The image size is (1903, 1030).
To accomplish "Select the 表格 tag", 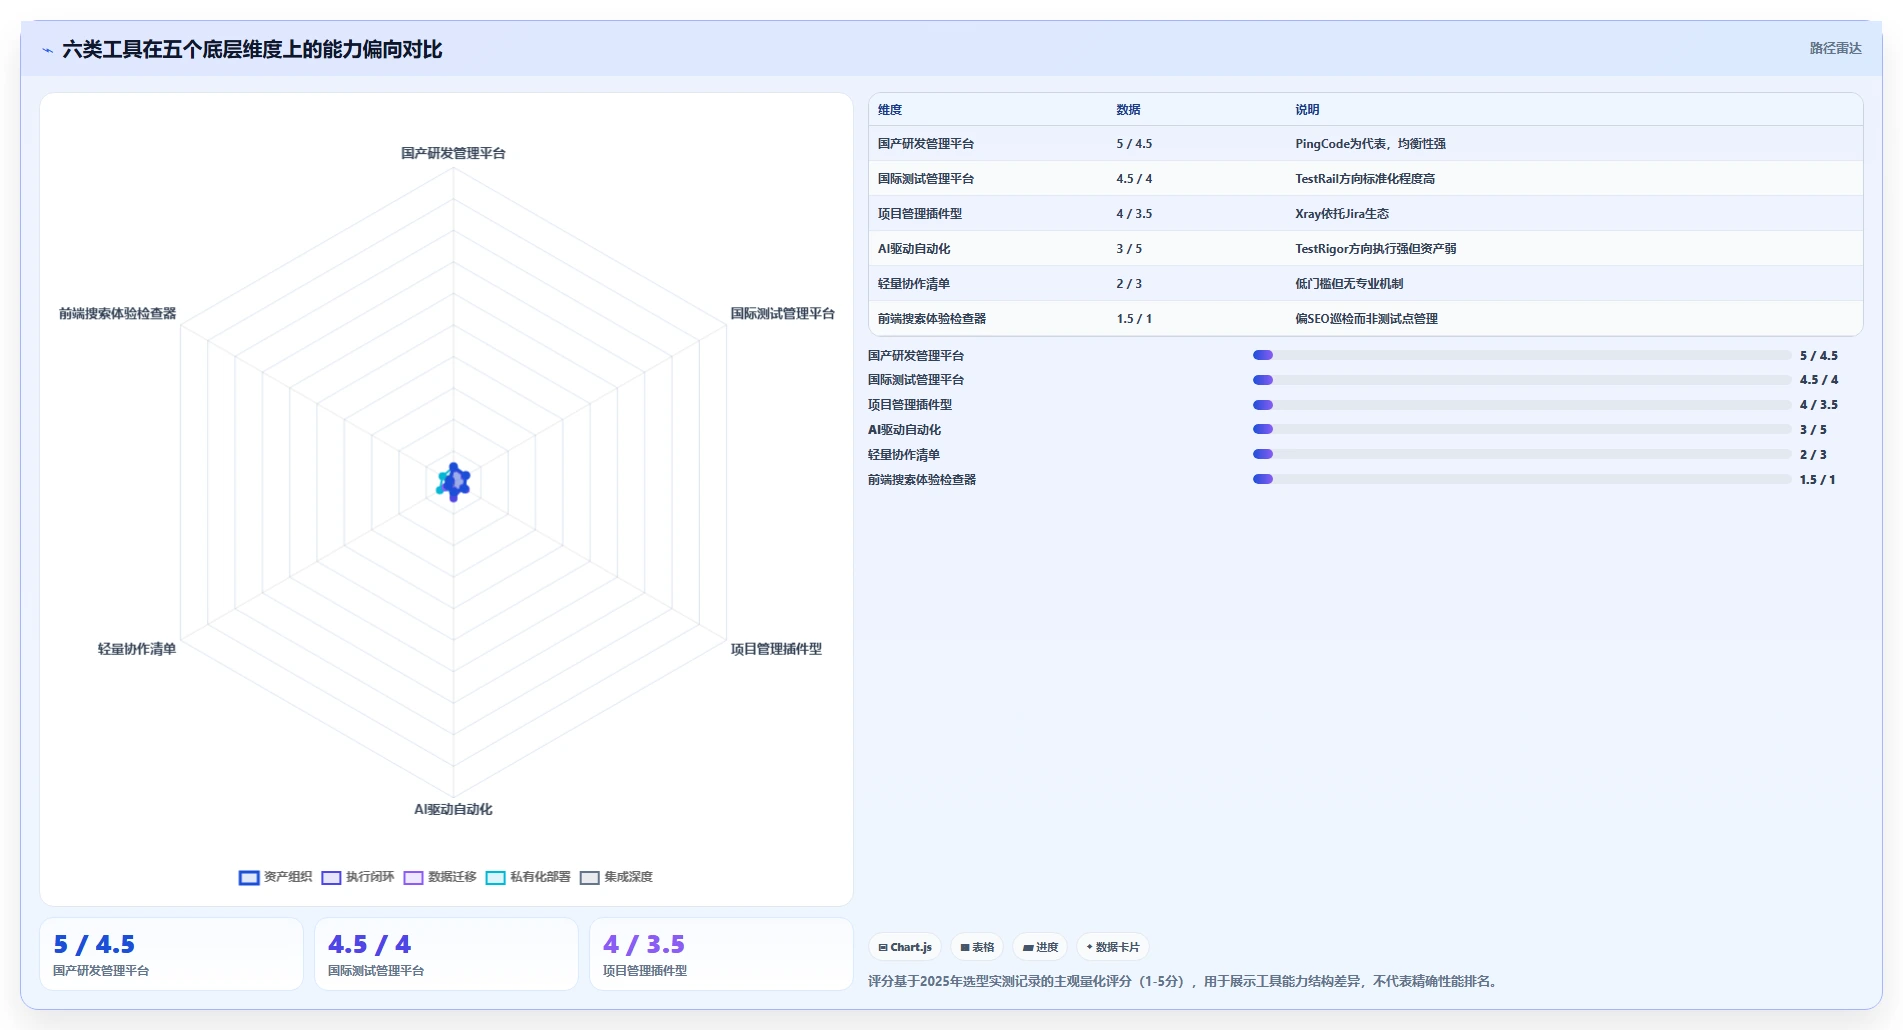I will tap(977, 947).
